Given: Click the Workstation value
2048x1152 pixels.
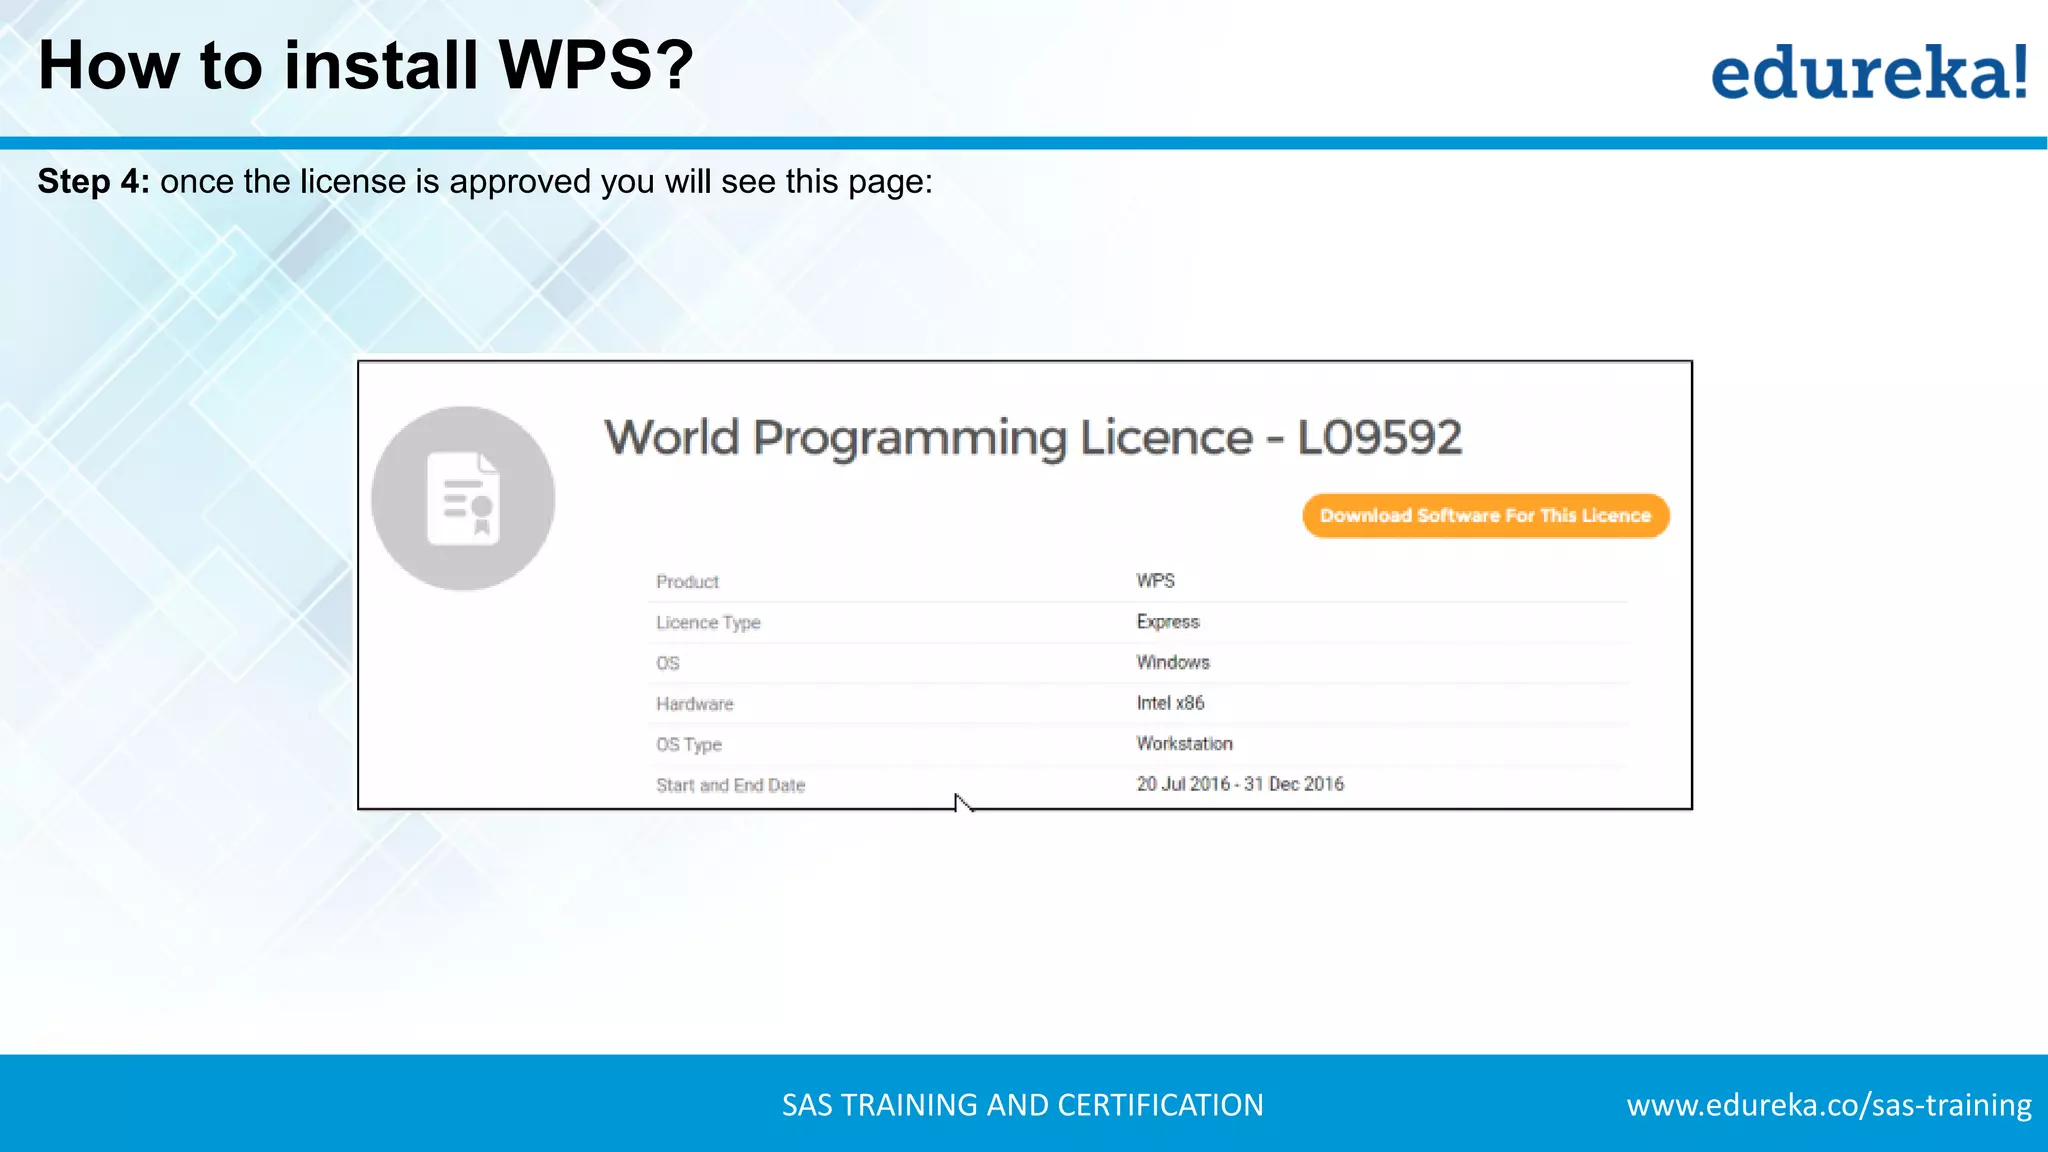Looking at the screenshot, I should [1184, 744].
